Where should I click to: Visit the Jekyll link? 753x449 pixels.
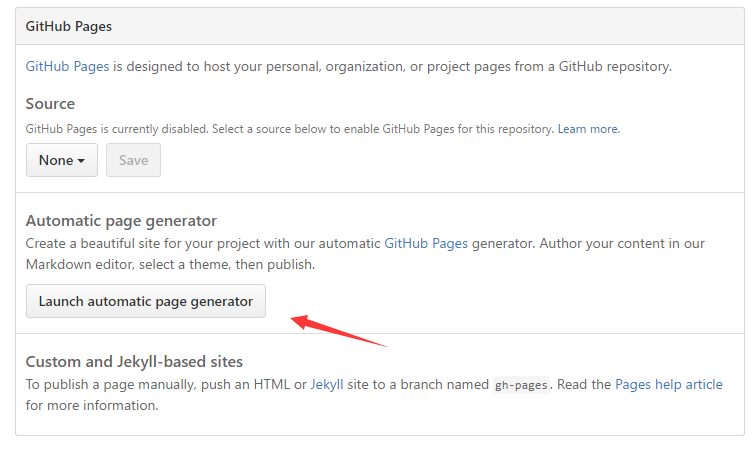327,384
